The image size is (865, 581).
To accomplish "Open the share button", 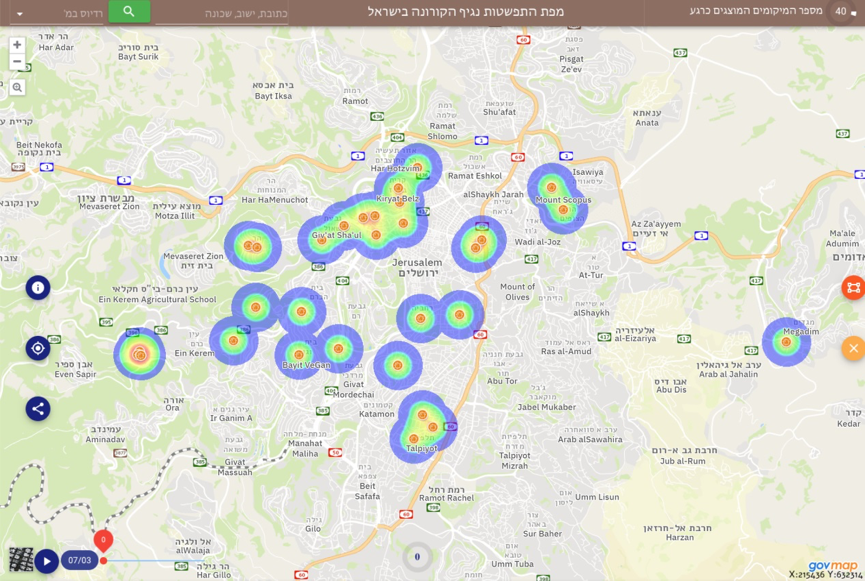I will (38, 409).
